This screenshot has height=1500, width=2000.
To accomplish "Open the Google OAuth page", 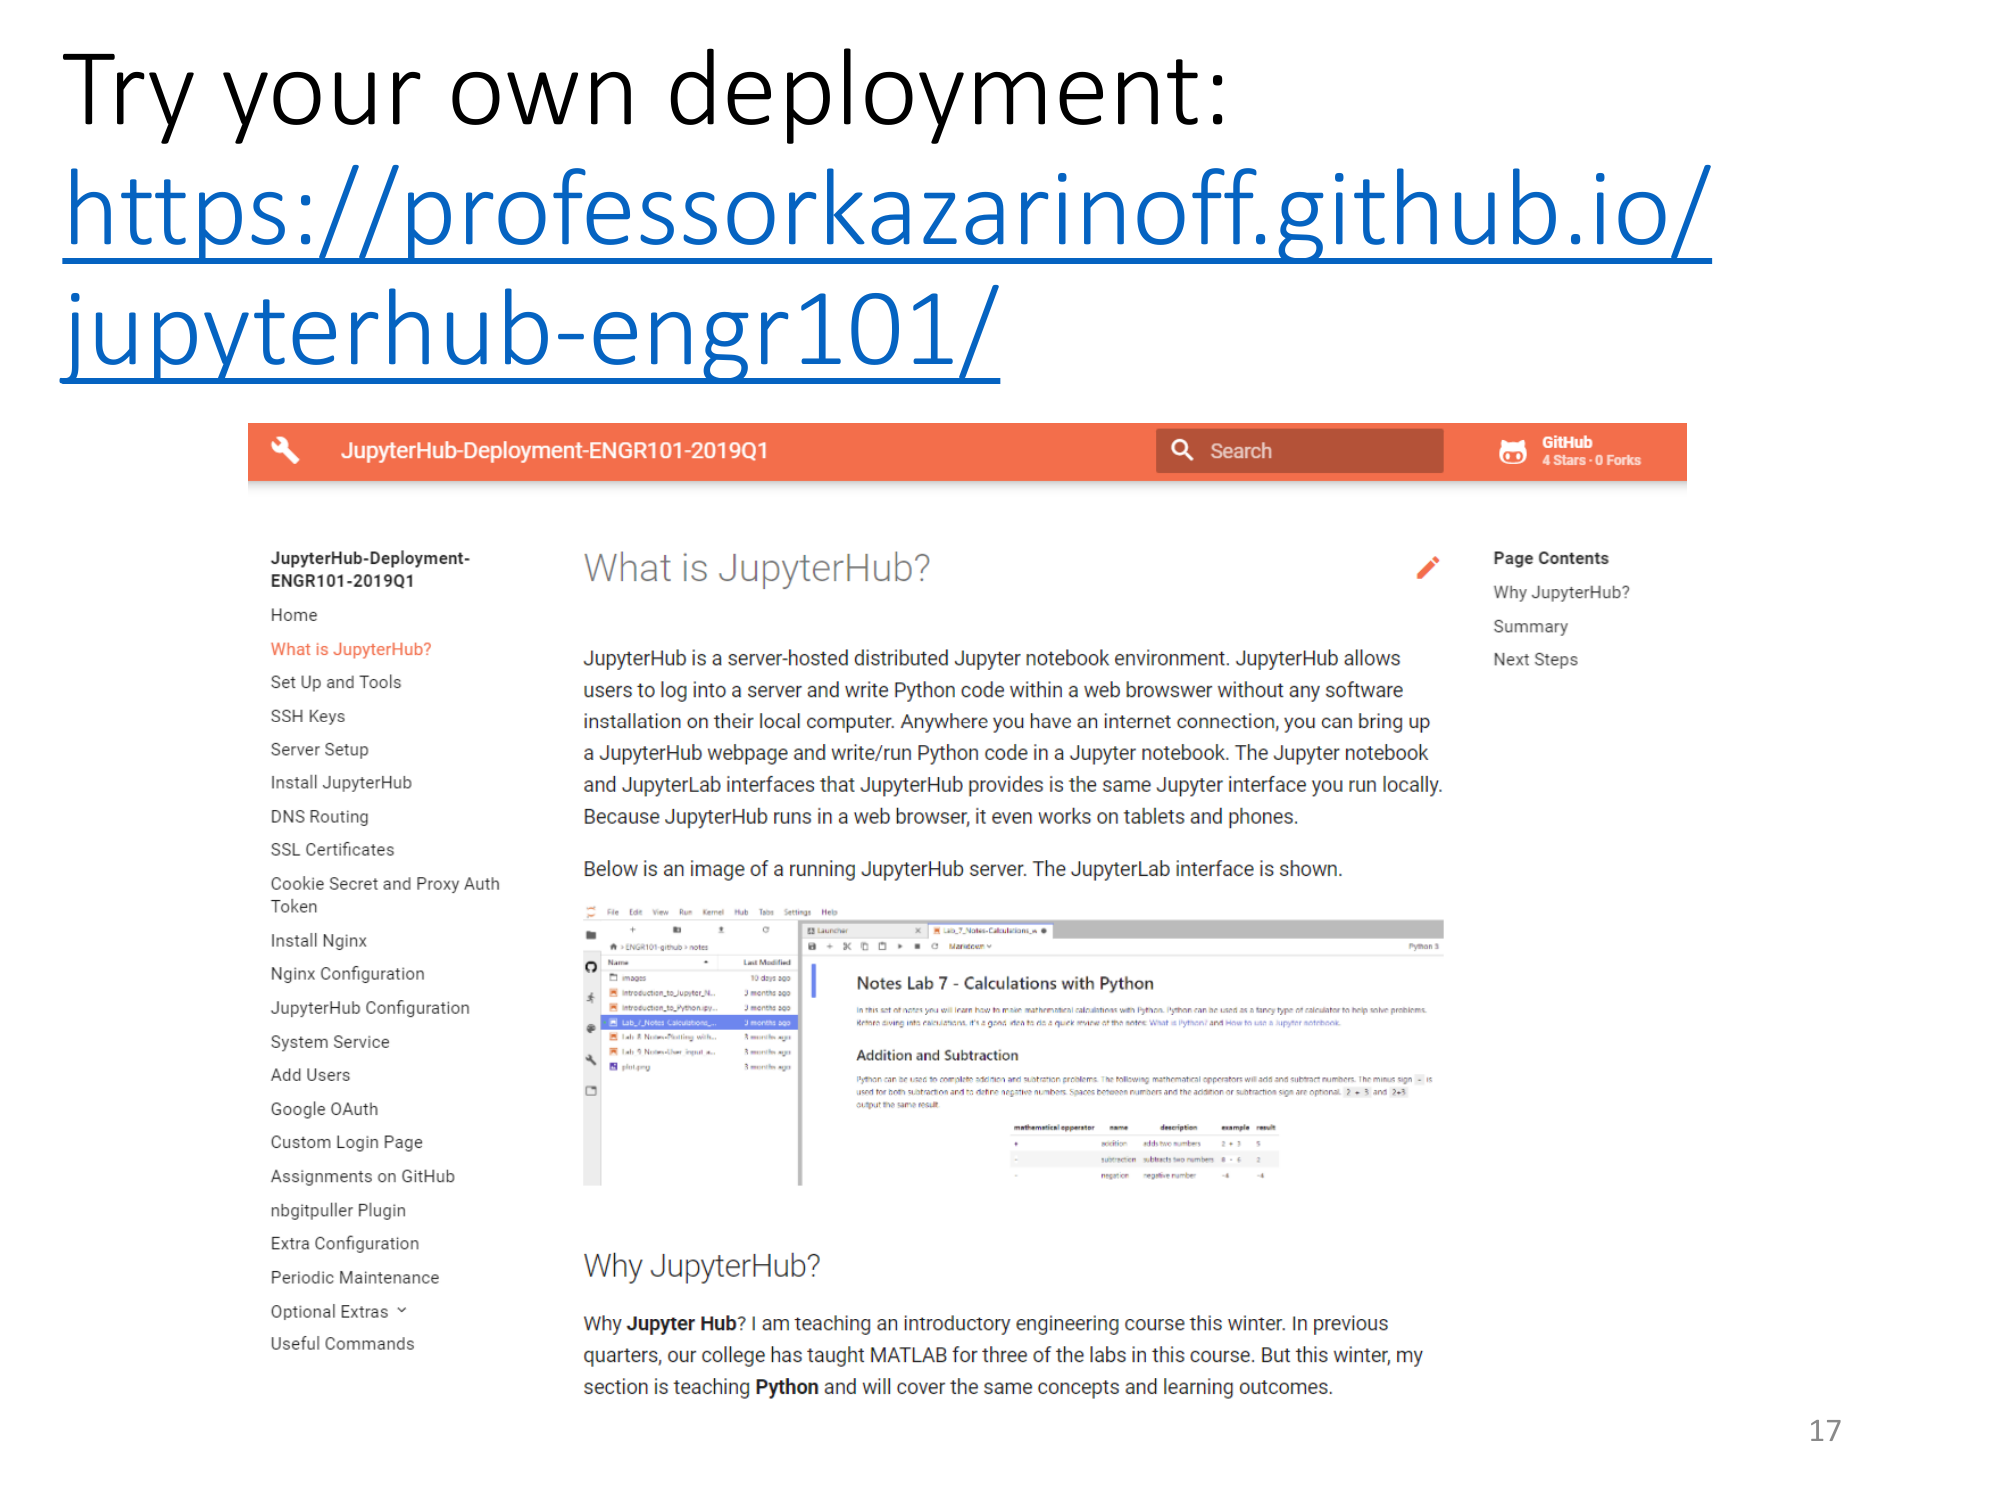I will (x=324, y=1109).
